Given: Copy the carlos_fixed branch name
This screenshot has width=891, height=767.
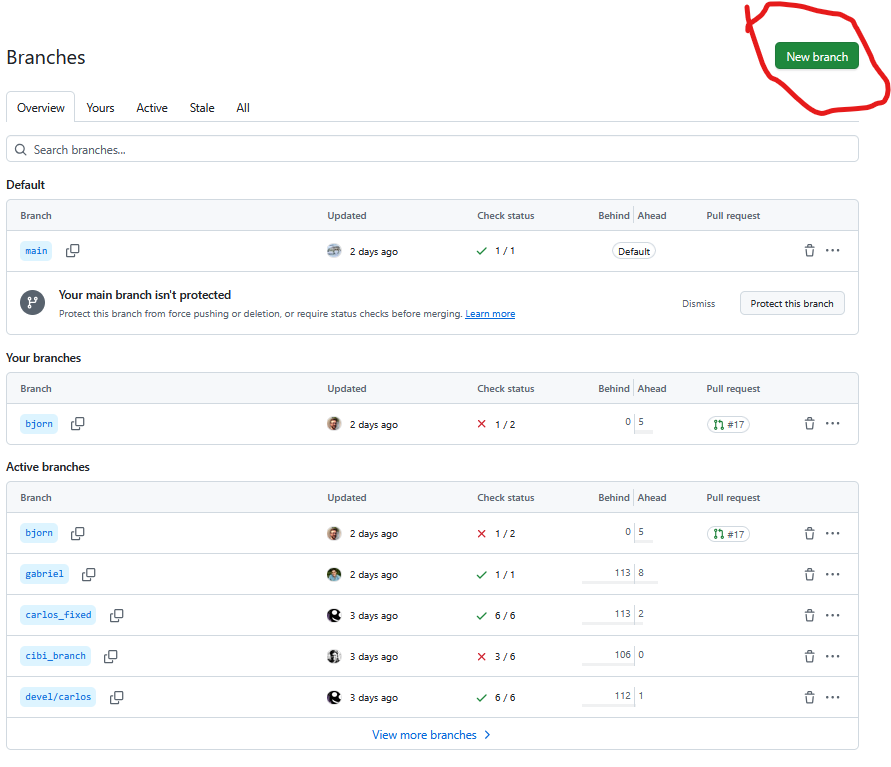Looking at the screenshot, I should pyautogui.click(x=117, y=616).
